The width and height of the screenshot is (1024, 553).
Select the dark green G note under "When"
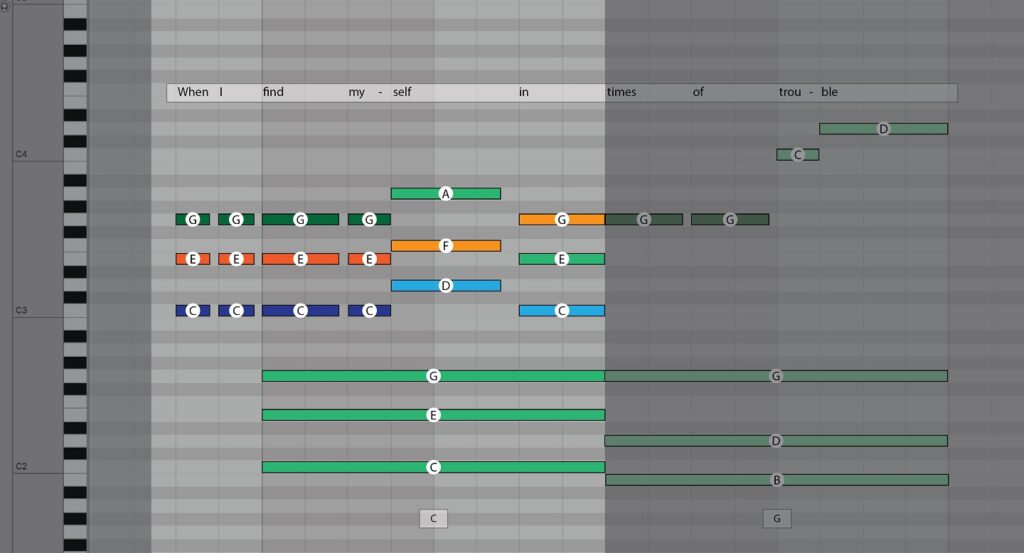193,219
